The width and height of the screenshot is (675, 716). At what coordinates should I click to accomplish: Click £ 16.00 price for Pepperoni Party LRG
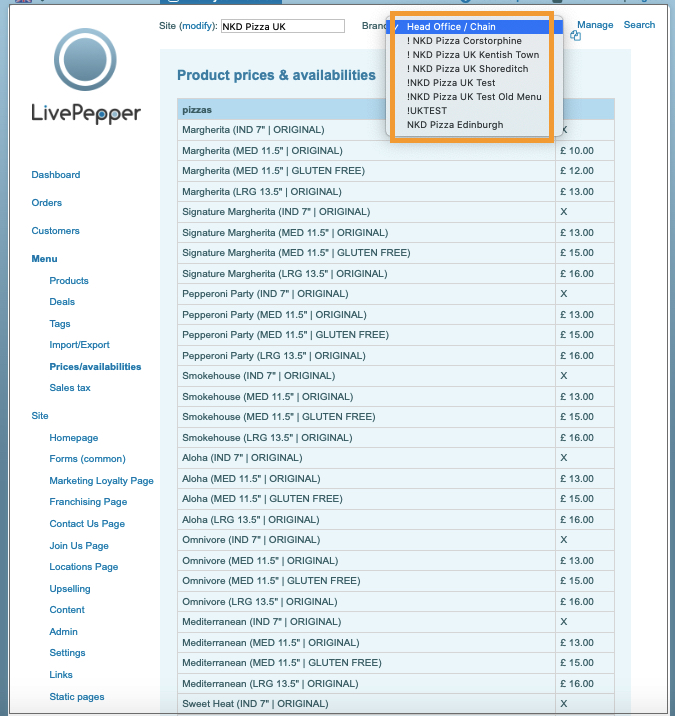[x=577, y=356]
